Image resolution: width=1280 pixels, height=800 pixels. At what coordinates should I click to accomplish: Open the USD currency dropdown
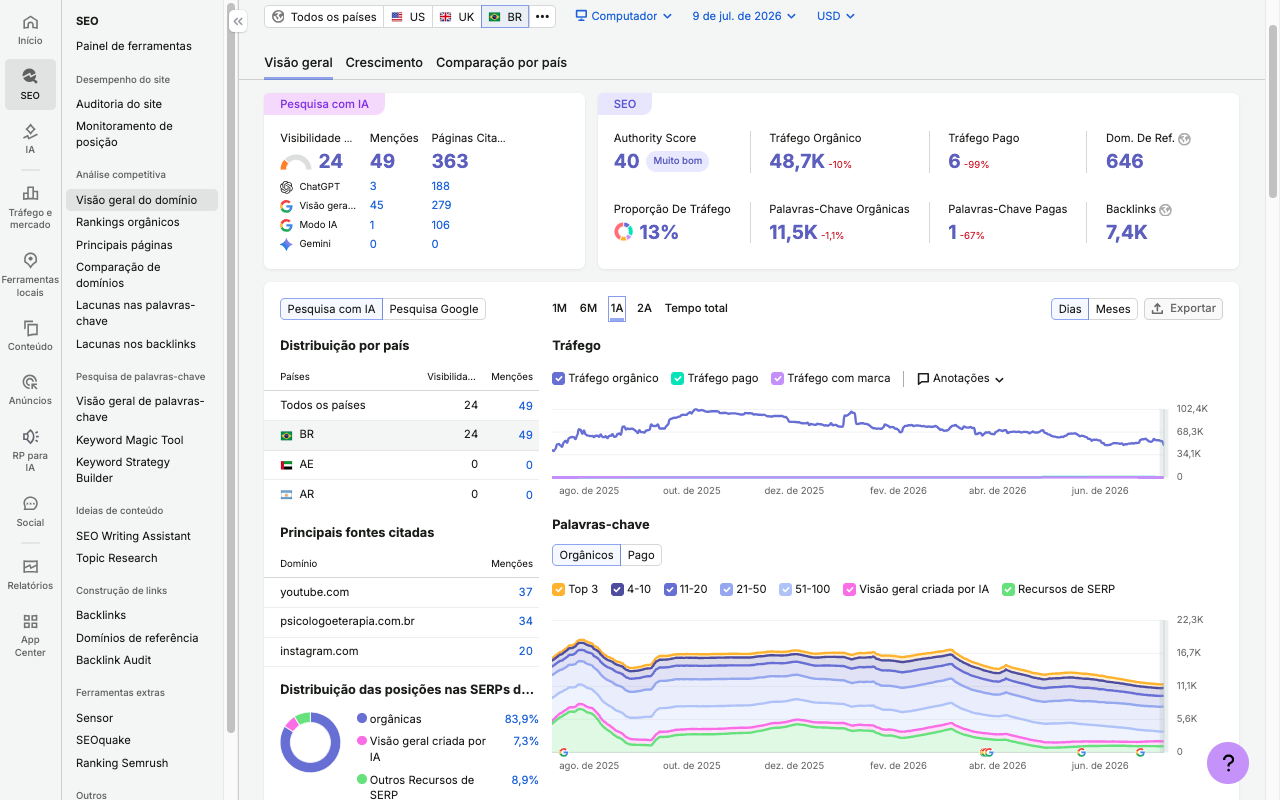(x=836, y=16)
